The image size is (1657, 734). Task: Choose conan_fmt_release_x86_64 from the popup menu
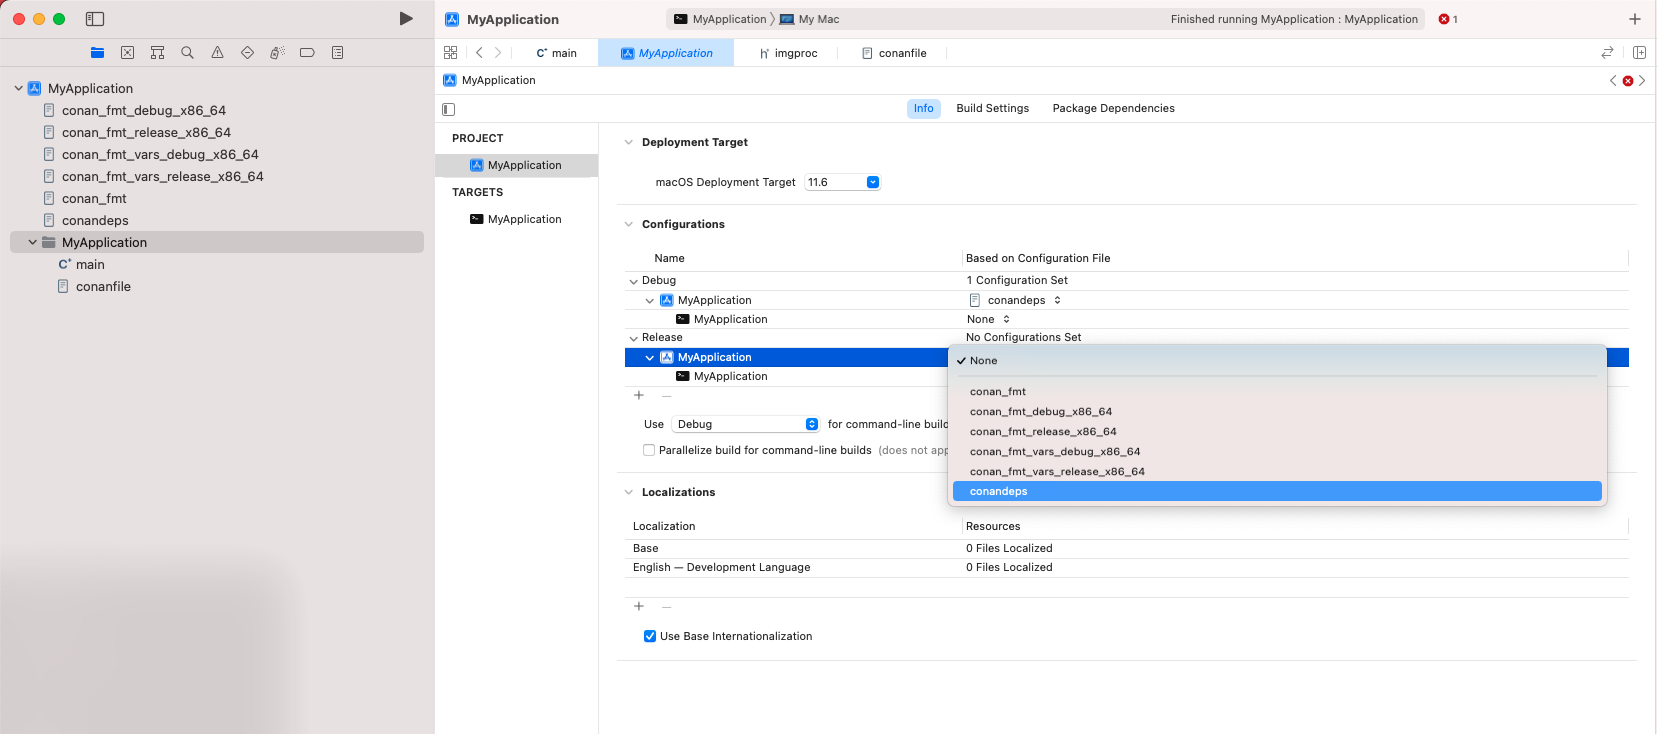coord(1277,432)
